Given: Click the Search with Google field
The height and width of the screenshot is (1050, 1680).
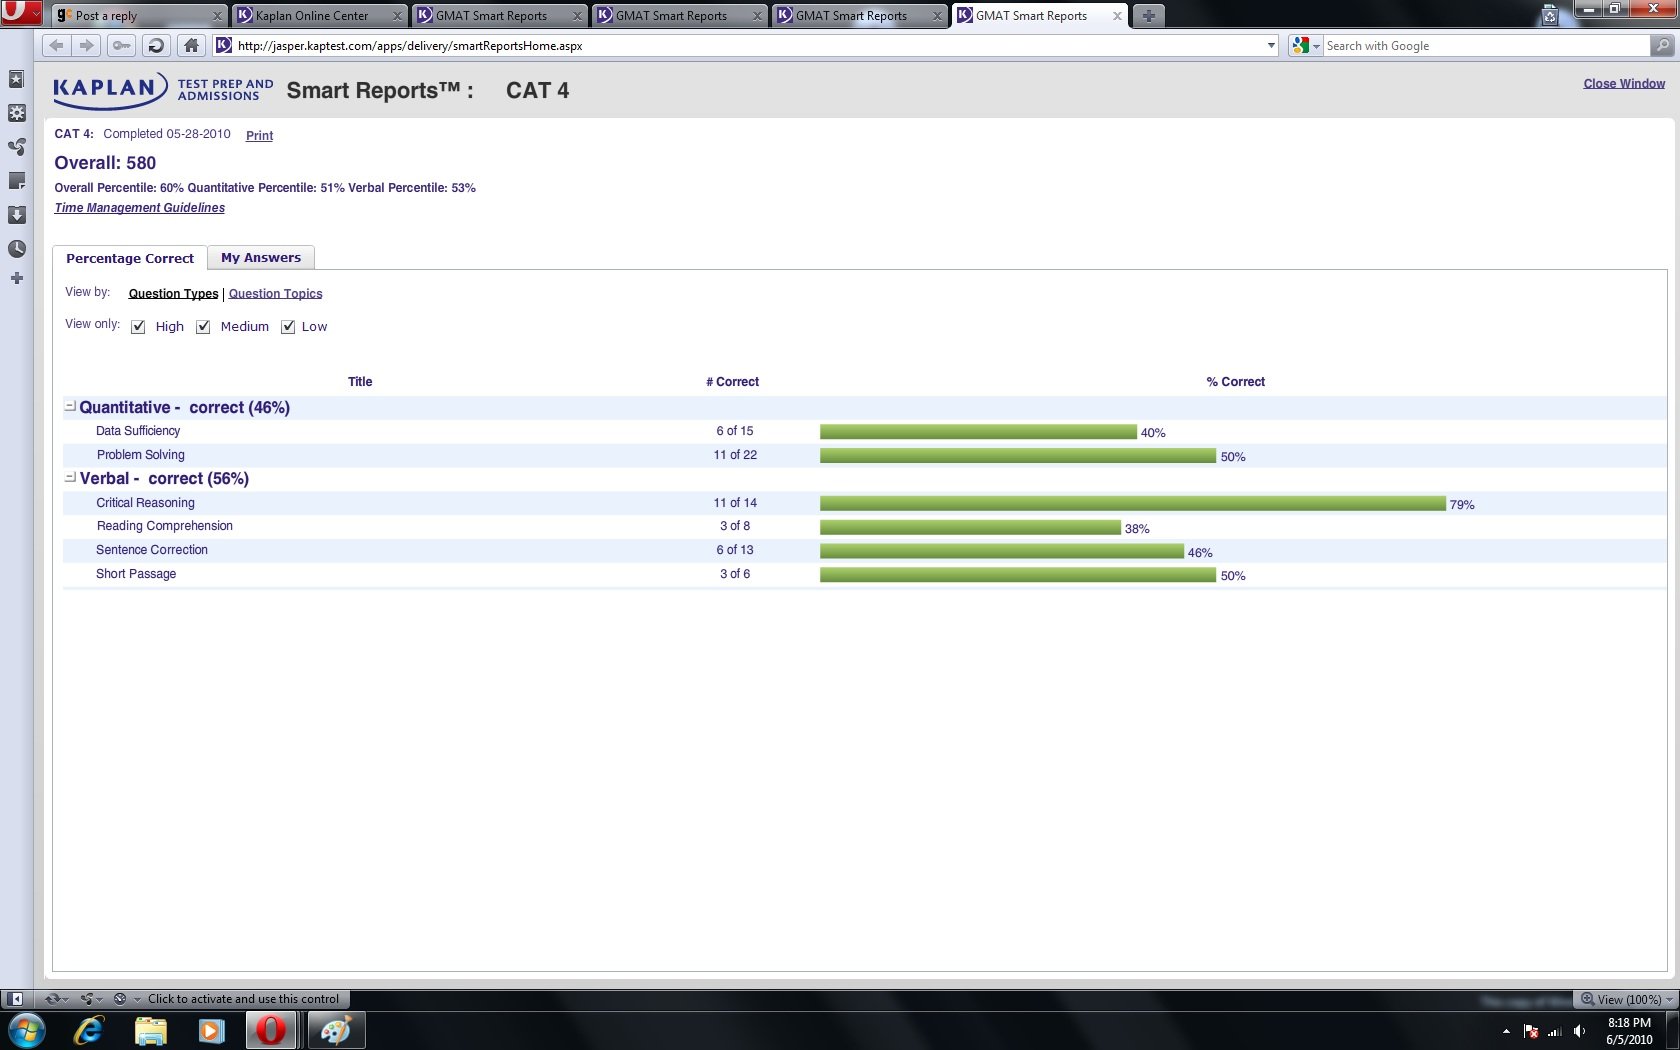Looking at the screenshot, I should point(1485,46).
